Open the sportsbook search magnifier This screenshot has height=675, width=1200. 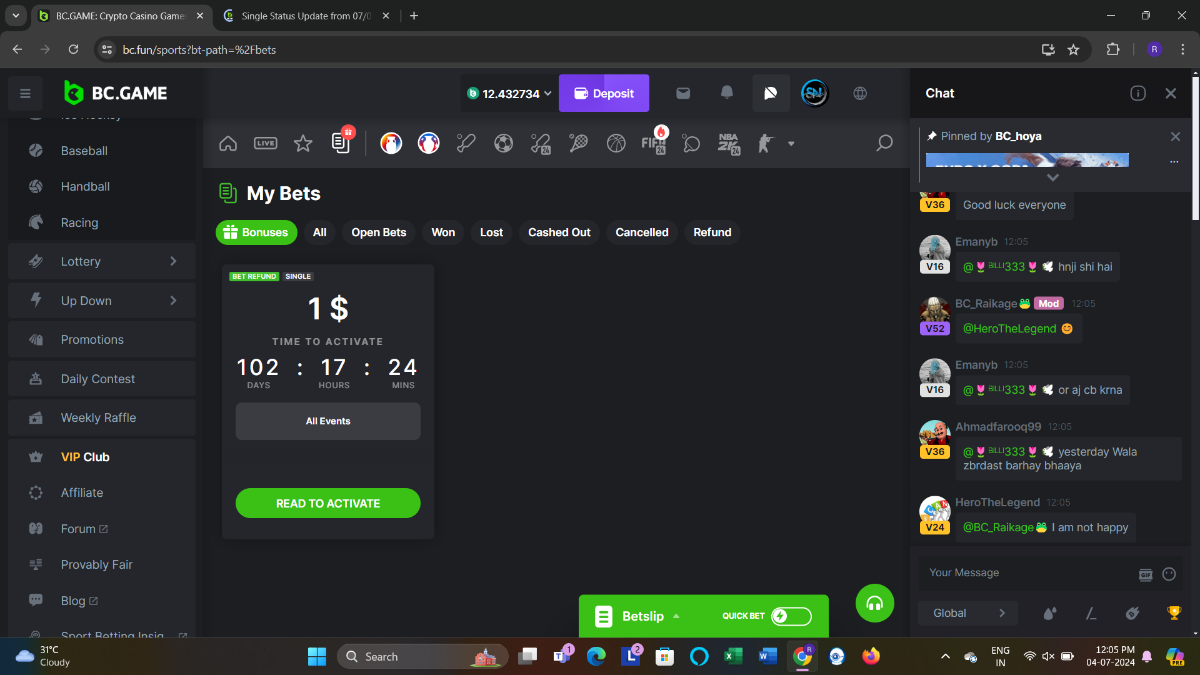click(x=884, y=143)
